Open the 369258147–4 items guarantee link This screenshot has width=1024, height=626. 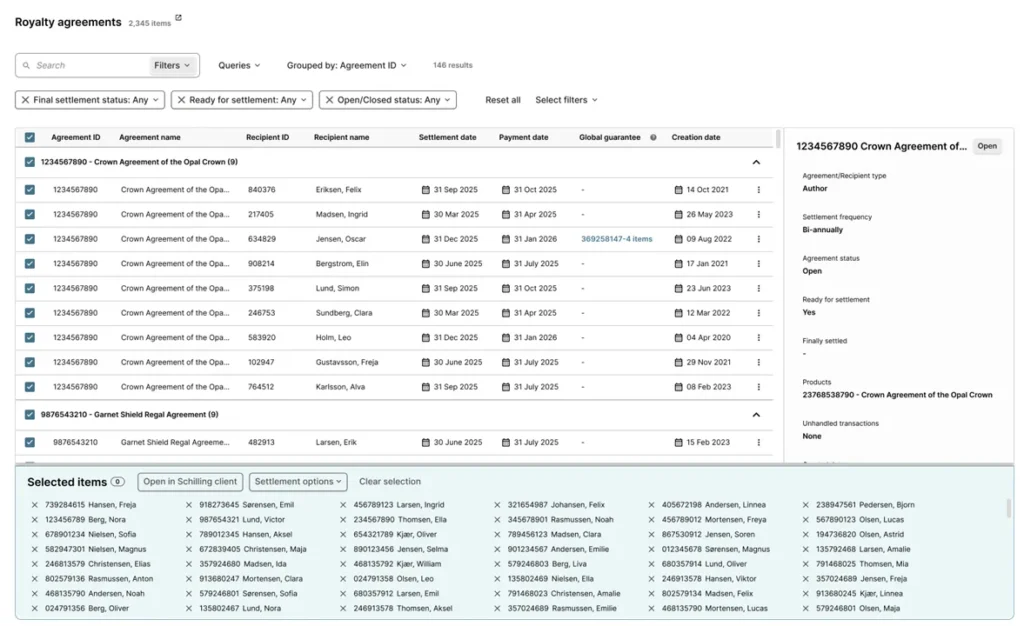click(616, 239)
